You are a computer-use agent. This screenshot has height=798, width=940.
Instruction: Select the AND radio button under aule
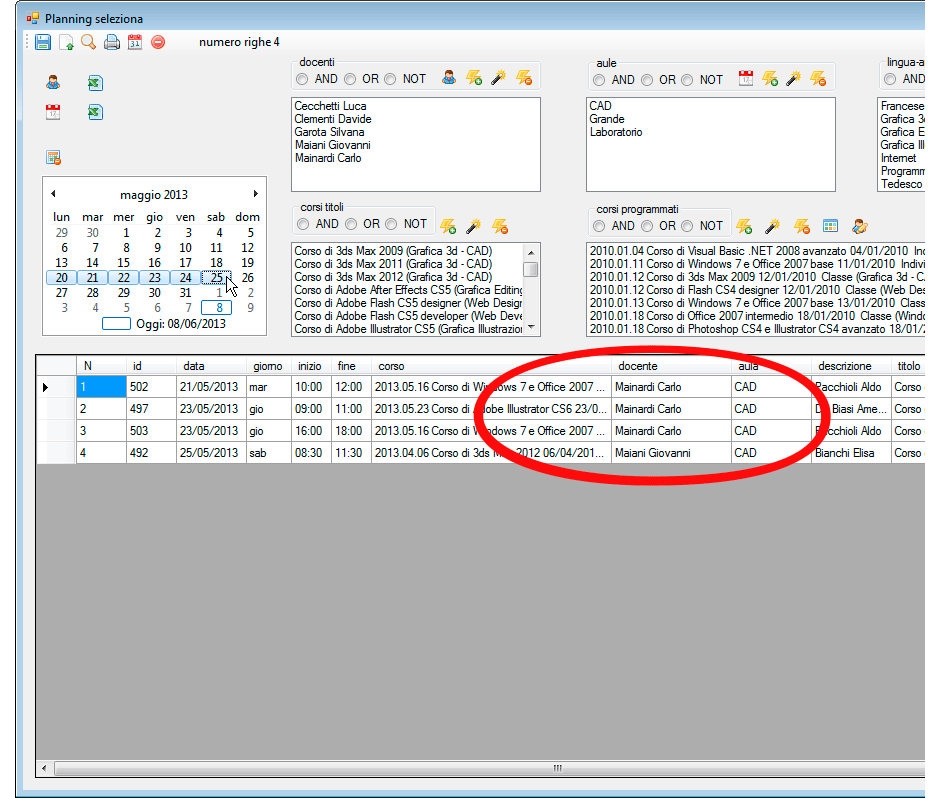pos(599,80)
